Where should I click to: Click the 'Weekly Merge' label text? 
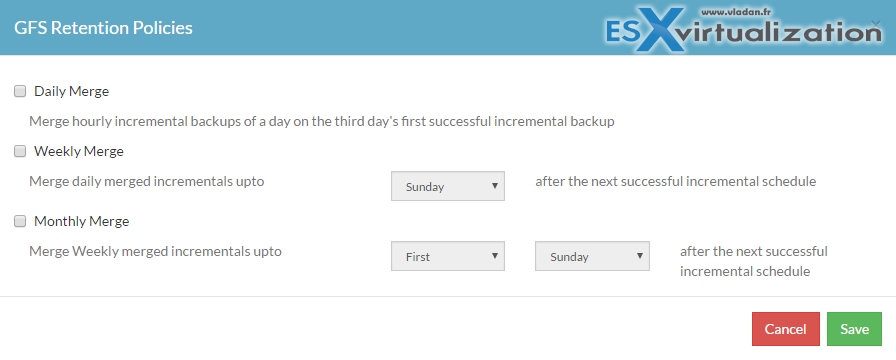(79, 151)
